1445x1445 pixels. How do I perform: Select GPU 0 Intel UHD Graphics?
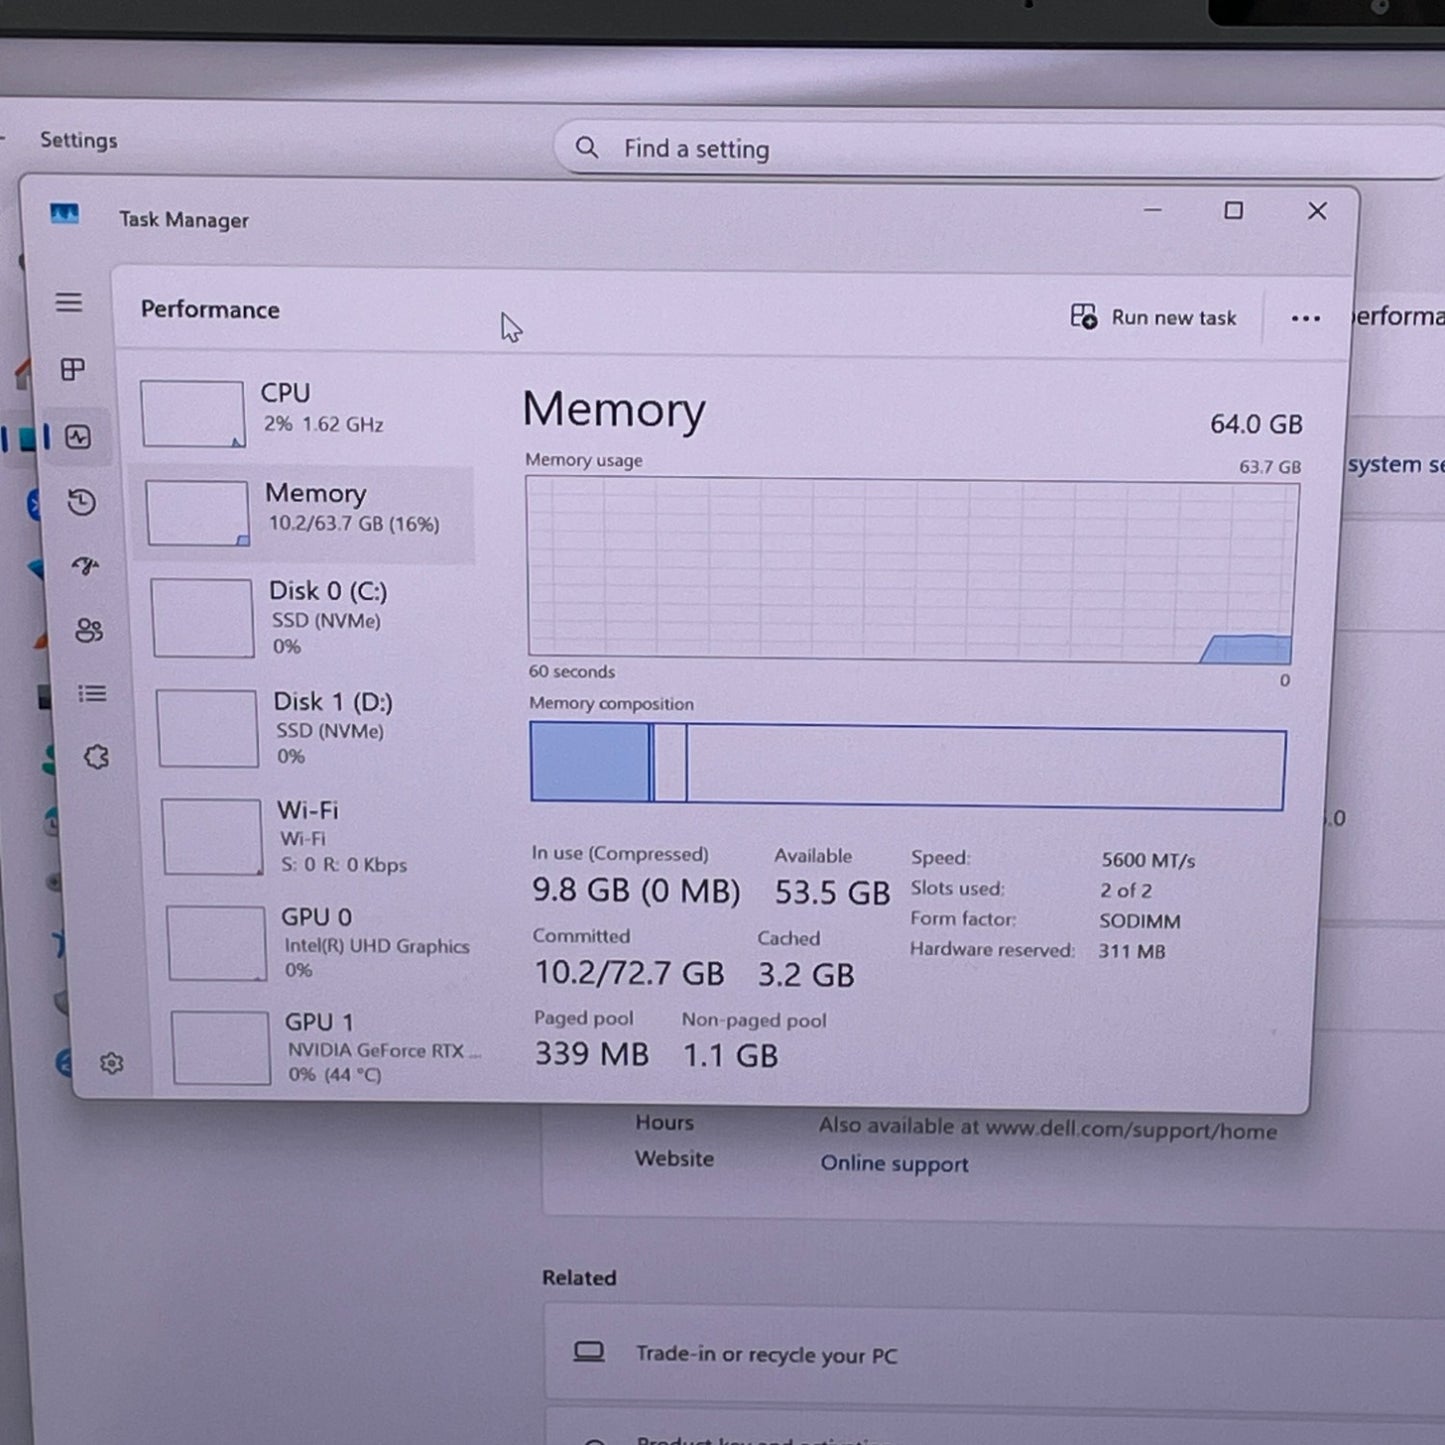pyautogui.click(x=325, y=942)
